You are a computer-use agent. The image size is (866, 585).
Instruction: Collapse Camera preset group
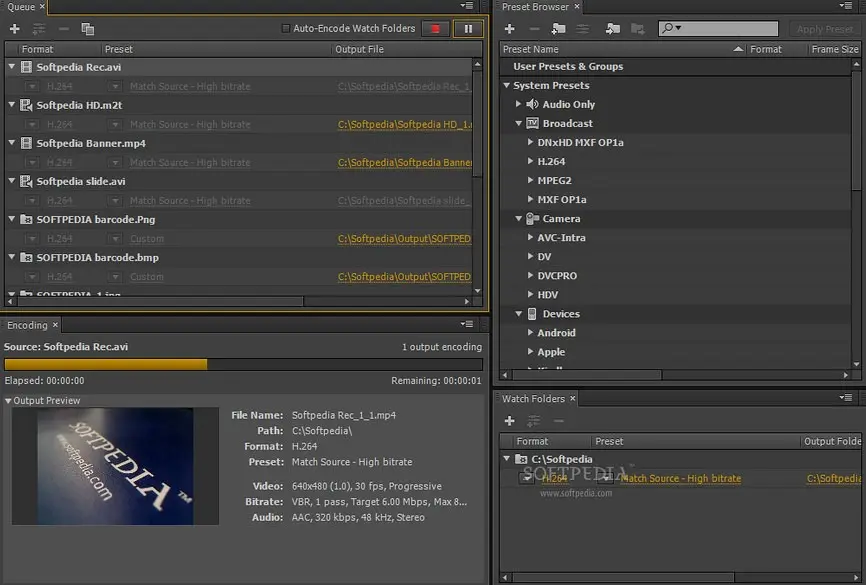[x=518, y=218]
